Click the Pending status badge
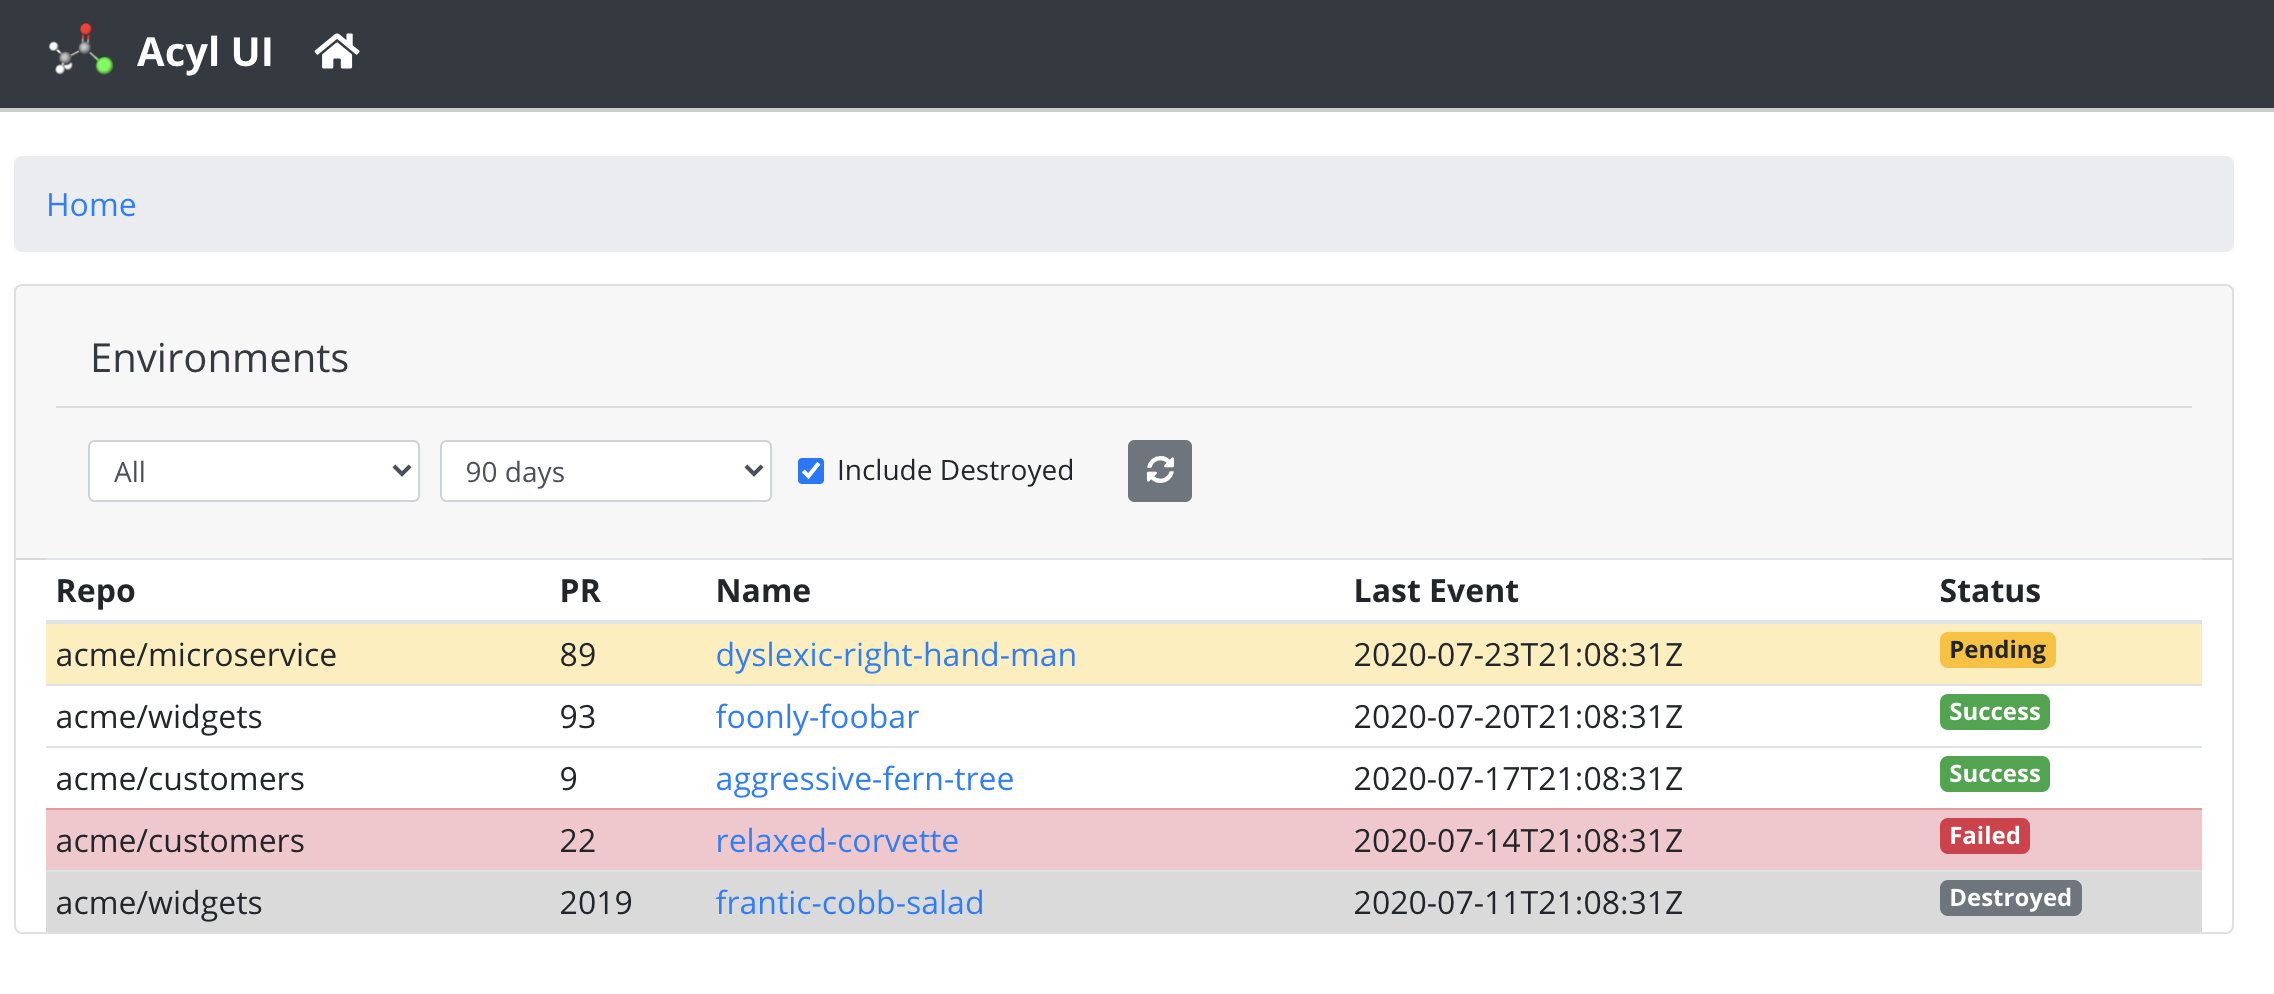The height and width of the screenshot is (994, 2274). point(1997,650)
